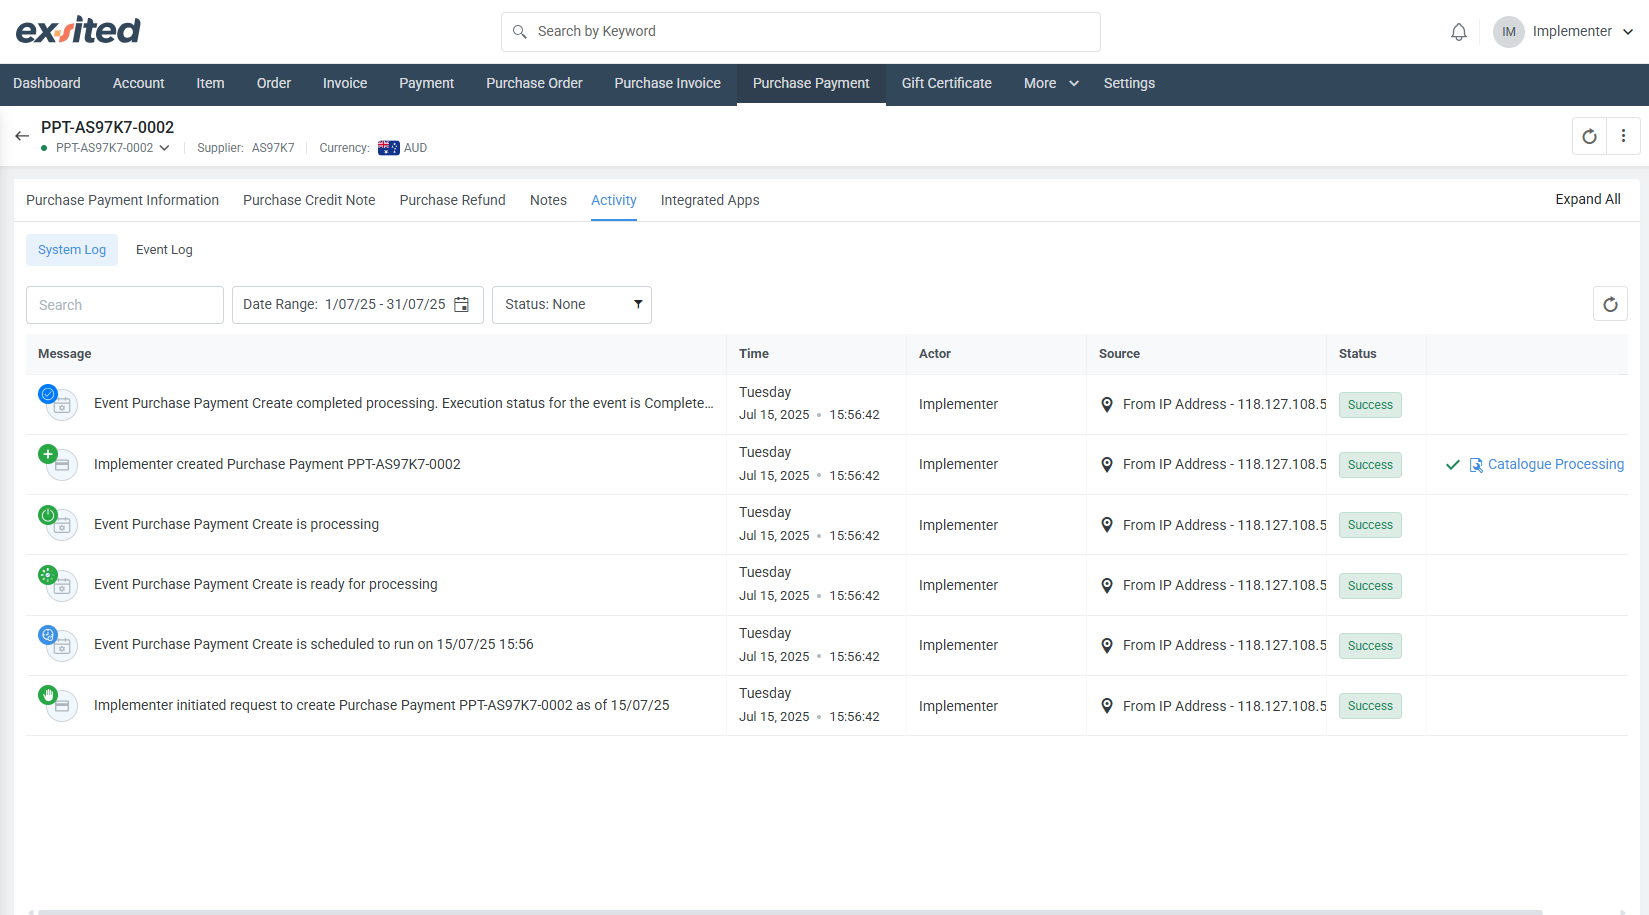Navigate to Purchase Invoice

pyautogui.click(x=668, y=84)
